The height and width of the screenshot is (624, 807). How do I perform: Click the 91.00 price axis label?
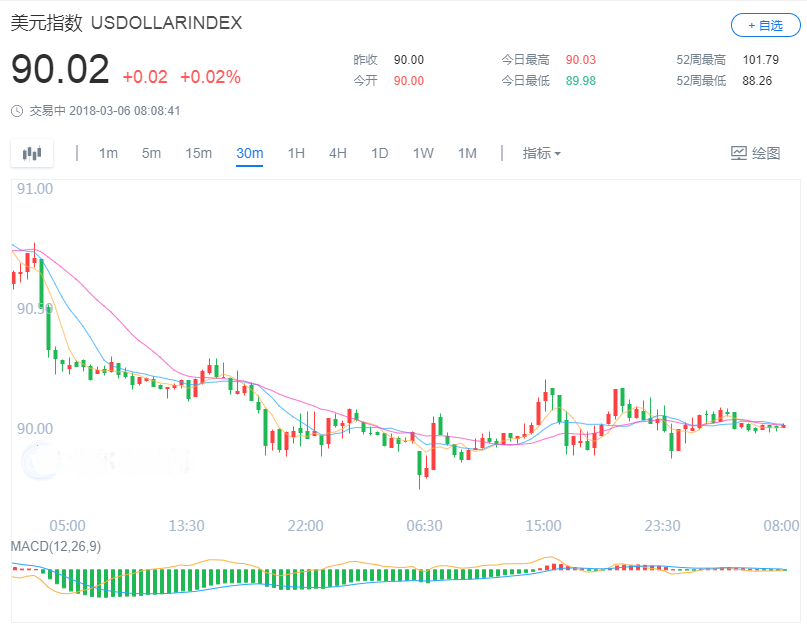(x=35, y=188)
